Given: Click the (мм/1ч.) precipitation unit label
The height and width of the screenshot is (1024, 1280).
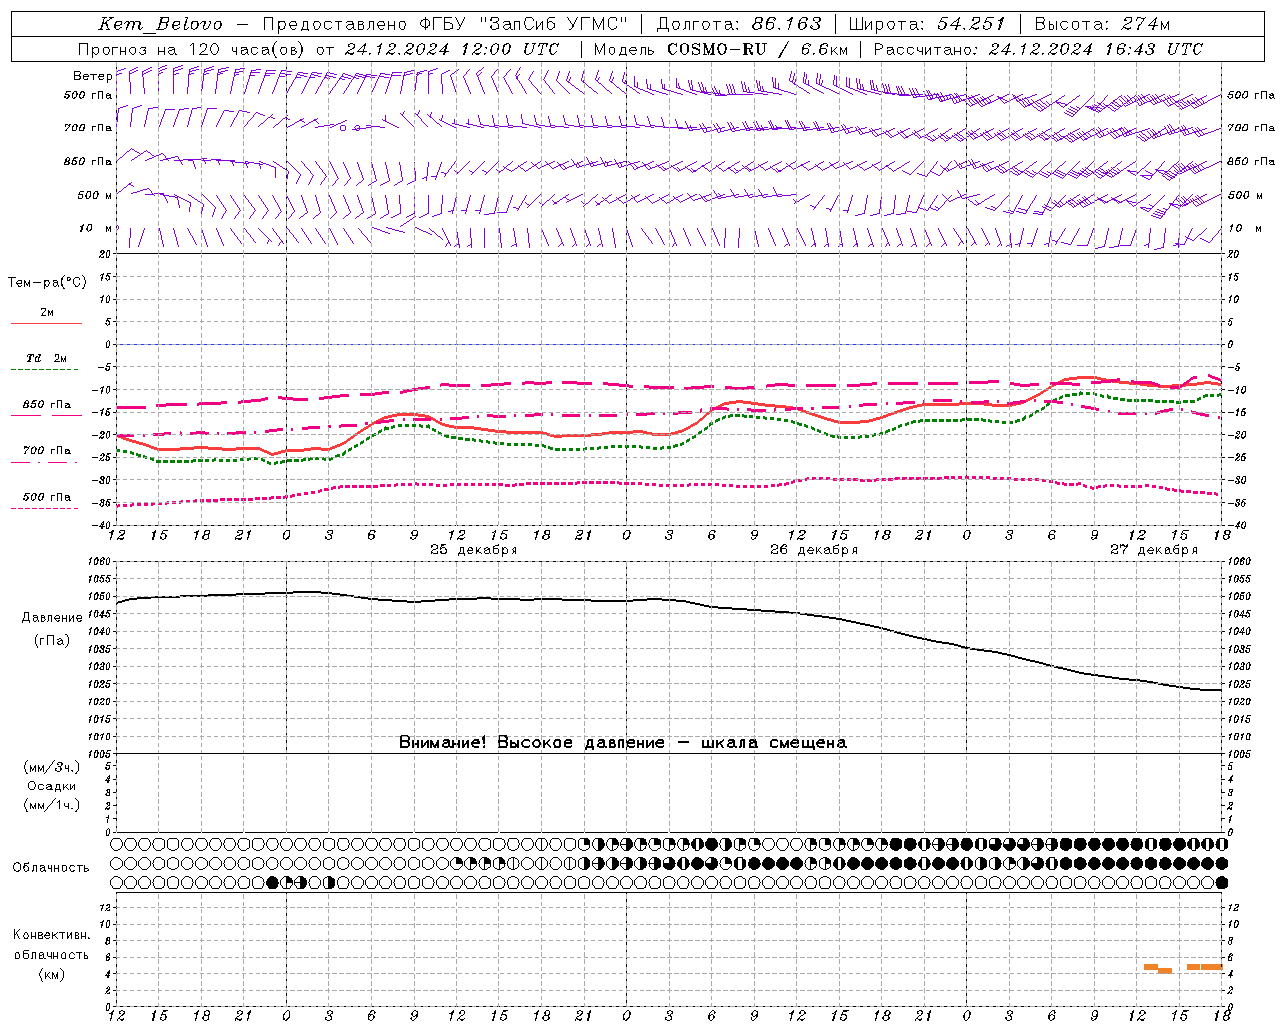Looking at the screenshot, I should tap(52, 805).
